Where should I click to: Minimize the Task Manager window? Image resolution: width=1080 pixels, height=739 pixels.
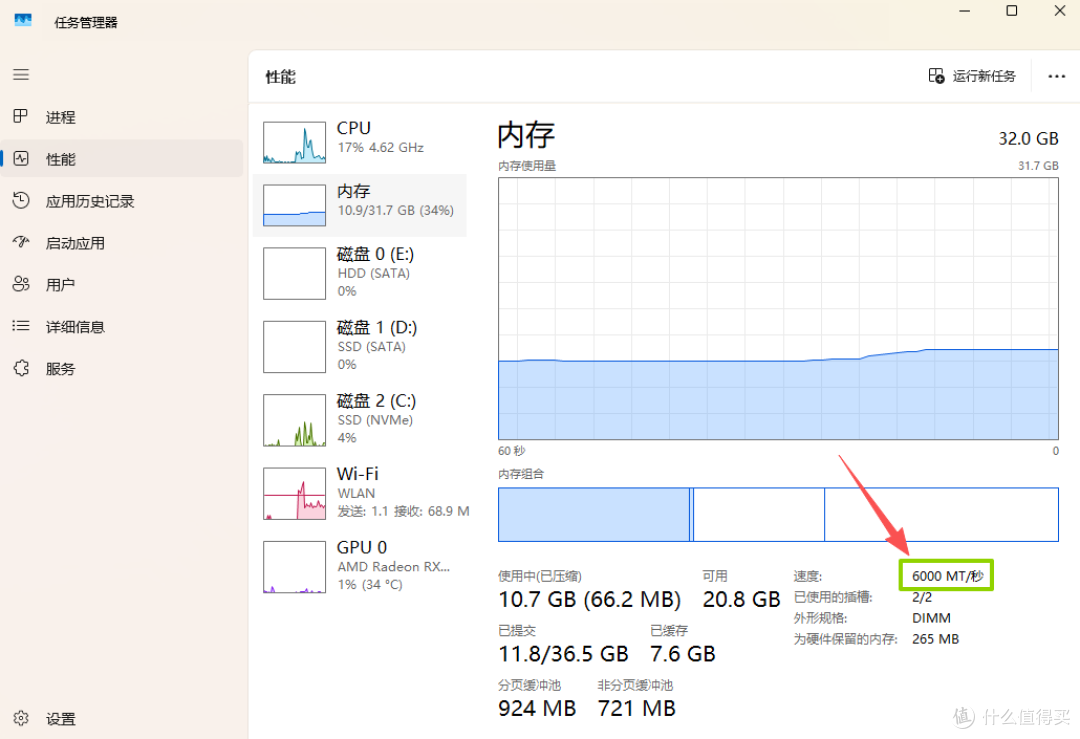[x=964, y=10]
